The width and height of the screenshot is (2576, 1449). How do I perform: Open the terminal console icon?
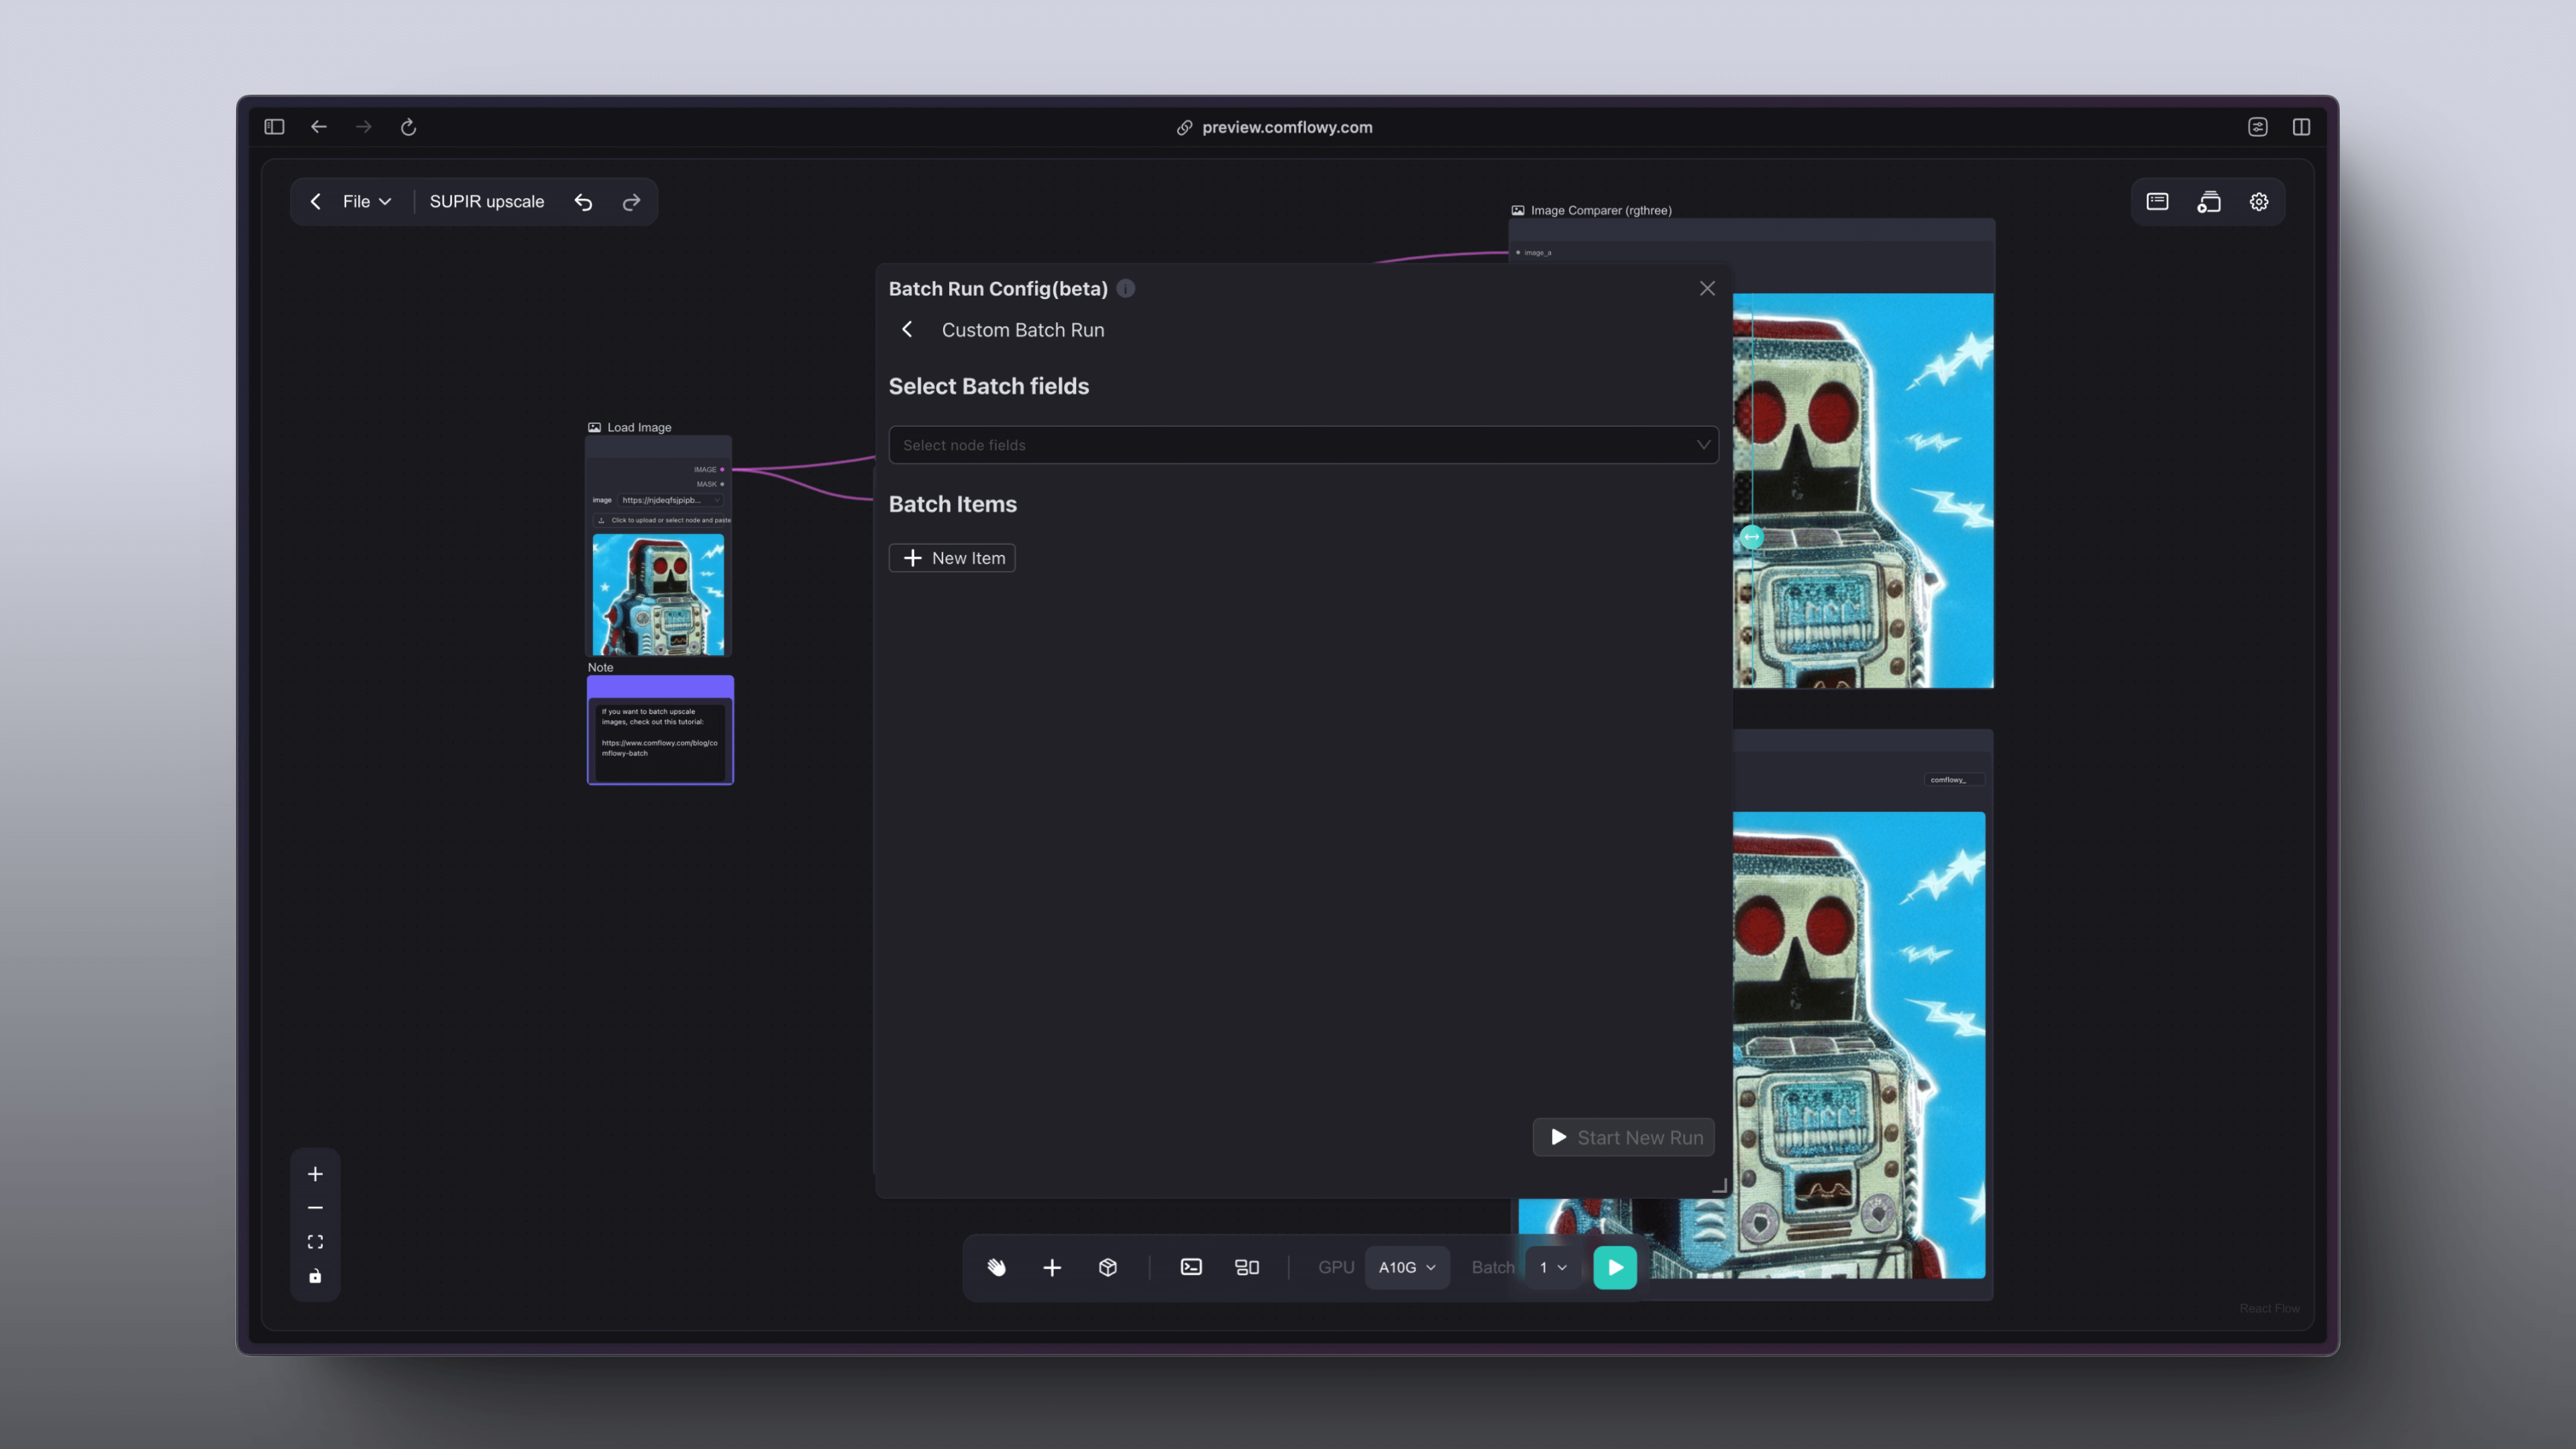pyautogui.click(x=1191, y=1267)
